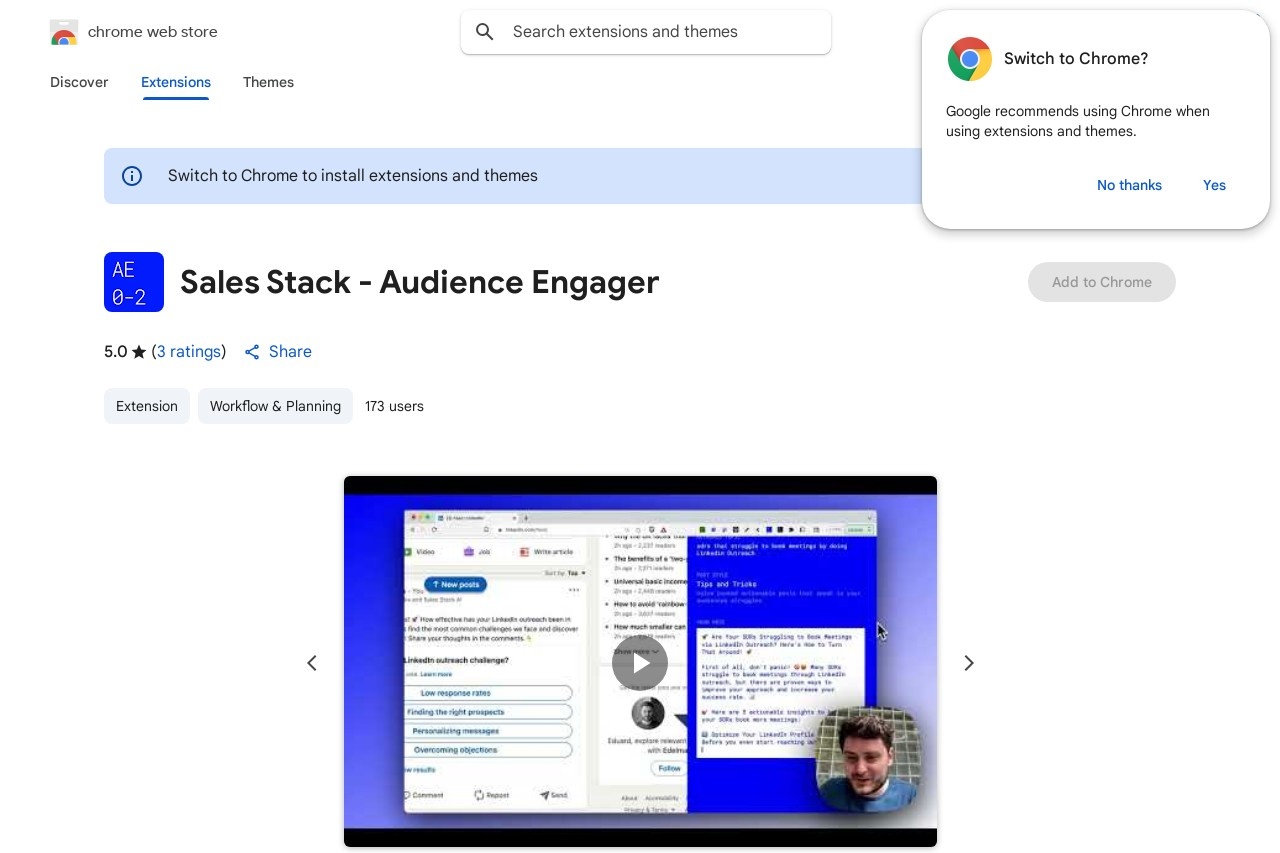
Task: Open the 3 ratings link
Action: [x=189, y=352]
